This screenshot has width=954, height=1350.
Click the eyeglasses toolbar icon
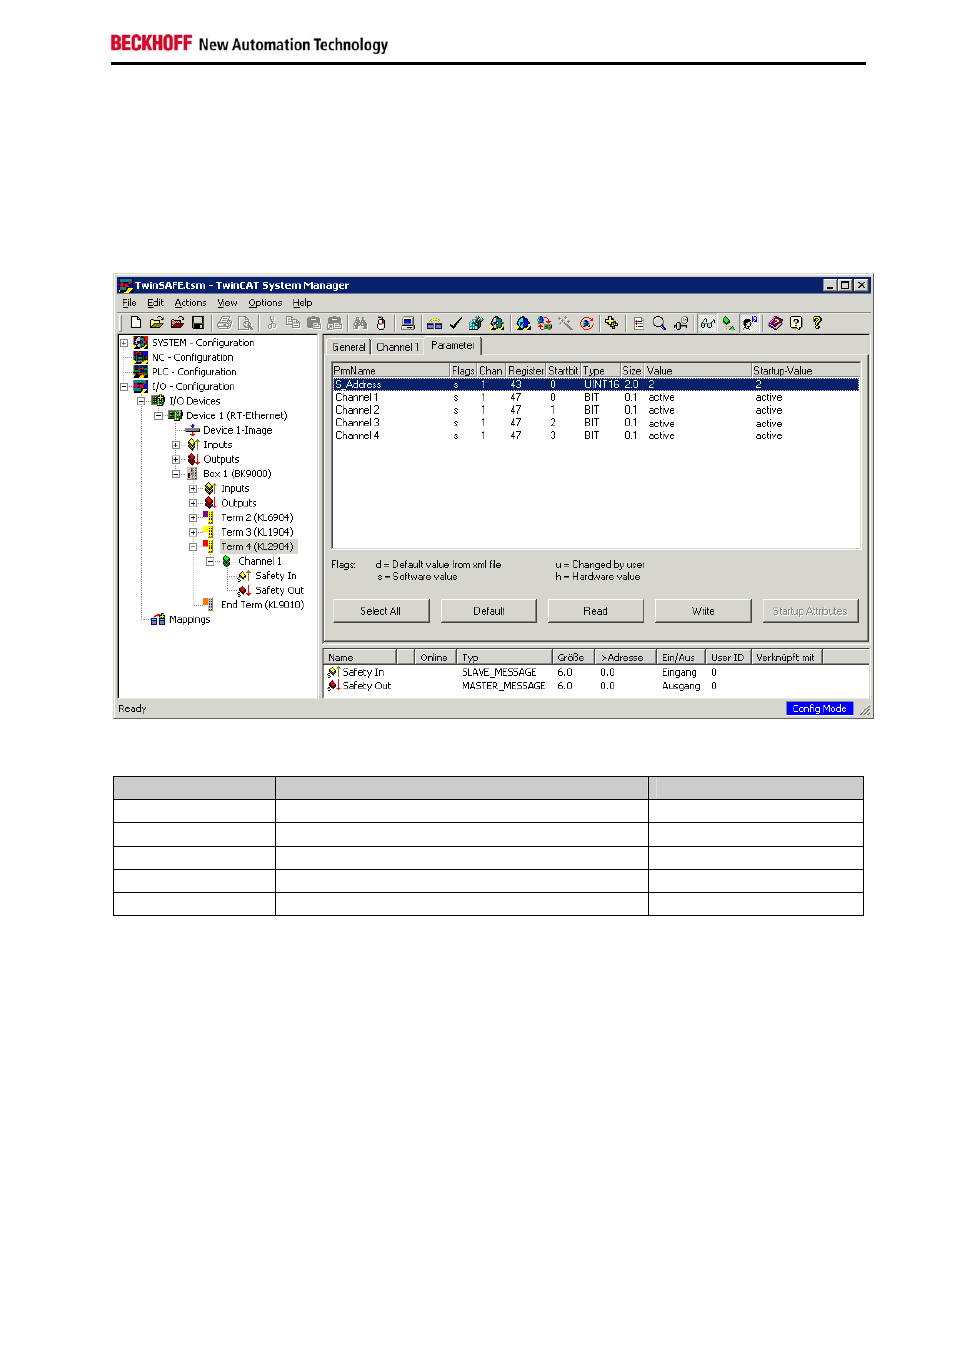(708, 323)
